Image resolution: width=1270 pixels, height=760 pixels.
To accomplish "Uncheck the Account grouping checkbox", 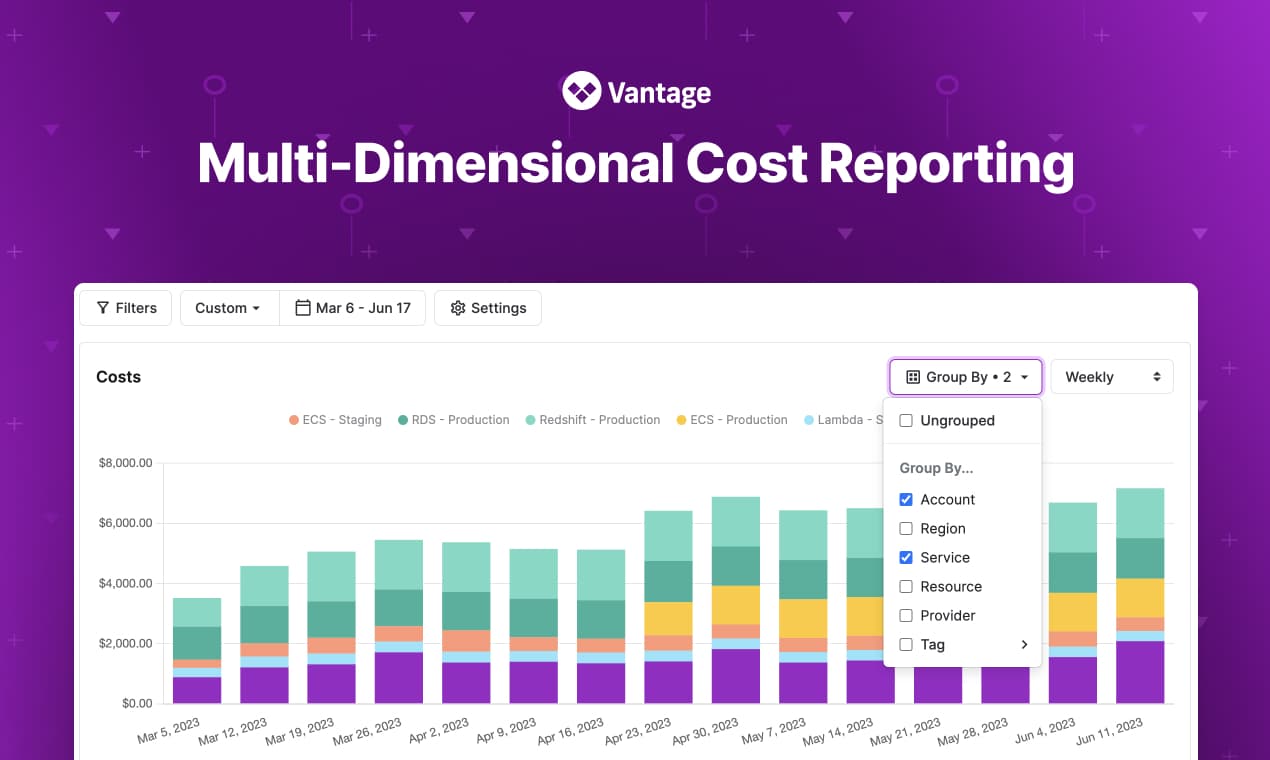I will [x=906, y=499].
